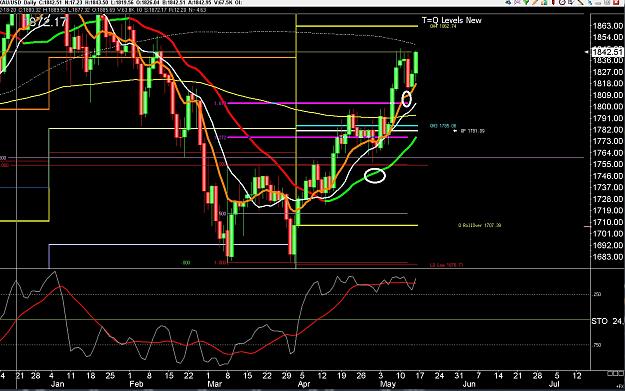Click the 1872.17 value at top left
Screen dimensions: 625x391
47,22
